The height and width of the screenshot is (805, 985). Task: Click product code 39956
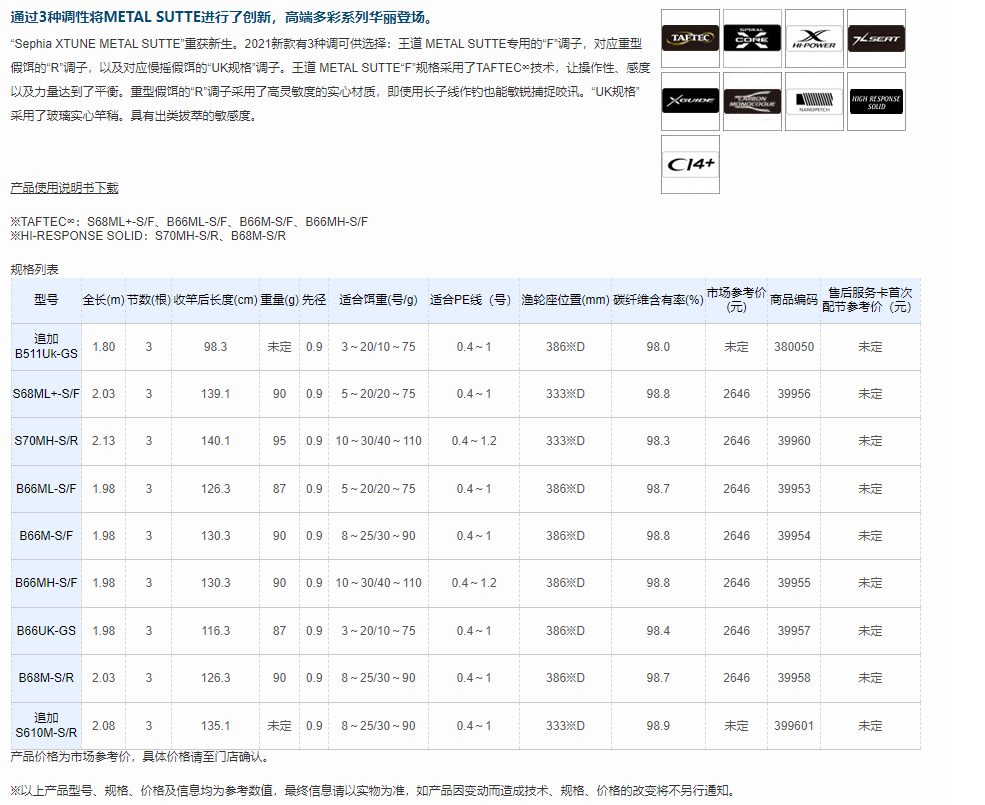pyautogui.click(x=793, y=394)
